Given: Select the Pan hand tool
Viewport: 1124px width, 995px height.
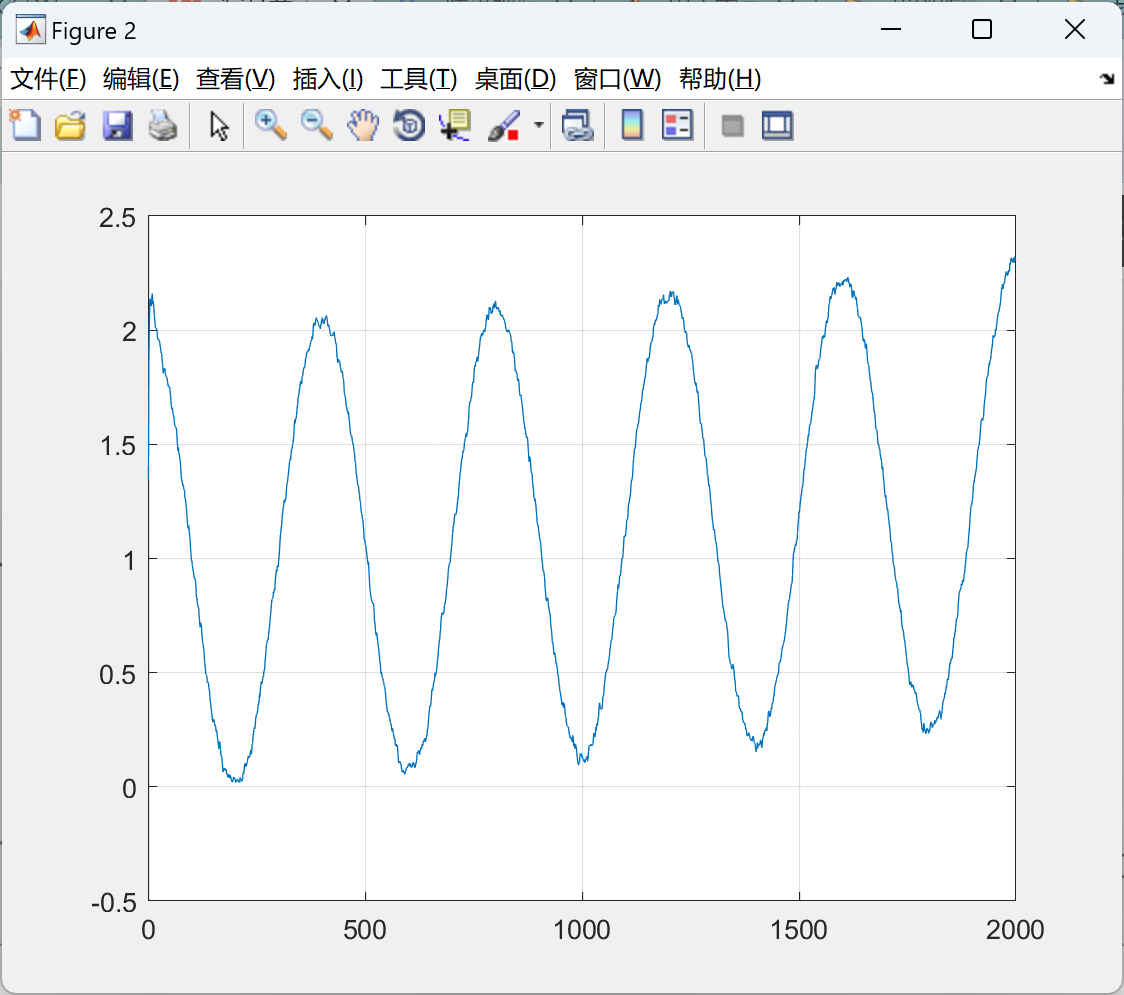Looking at the screenshot, I should pyautogui.click(x=363, y=125).
